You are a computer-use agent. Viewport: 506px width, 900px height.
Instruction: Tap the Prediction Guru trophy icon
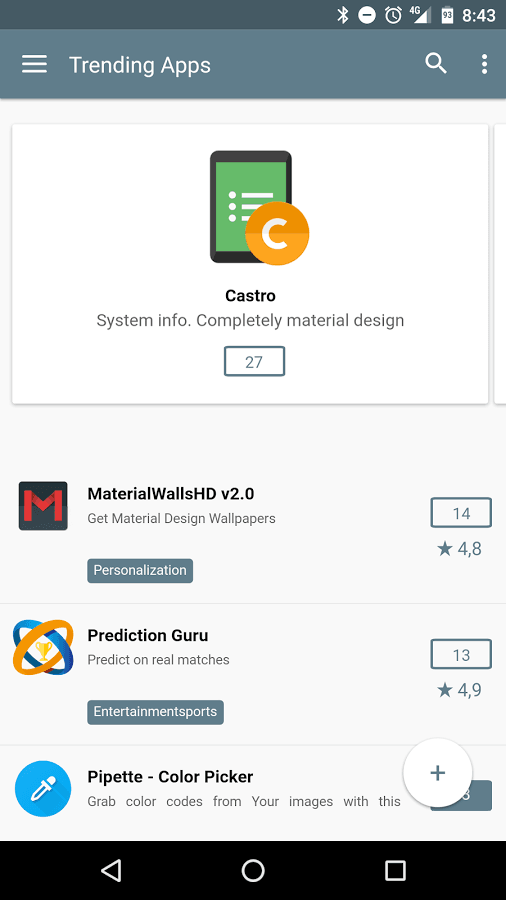click(x=43, y=647)
